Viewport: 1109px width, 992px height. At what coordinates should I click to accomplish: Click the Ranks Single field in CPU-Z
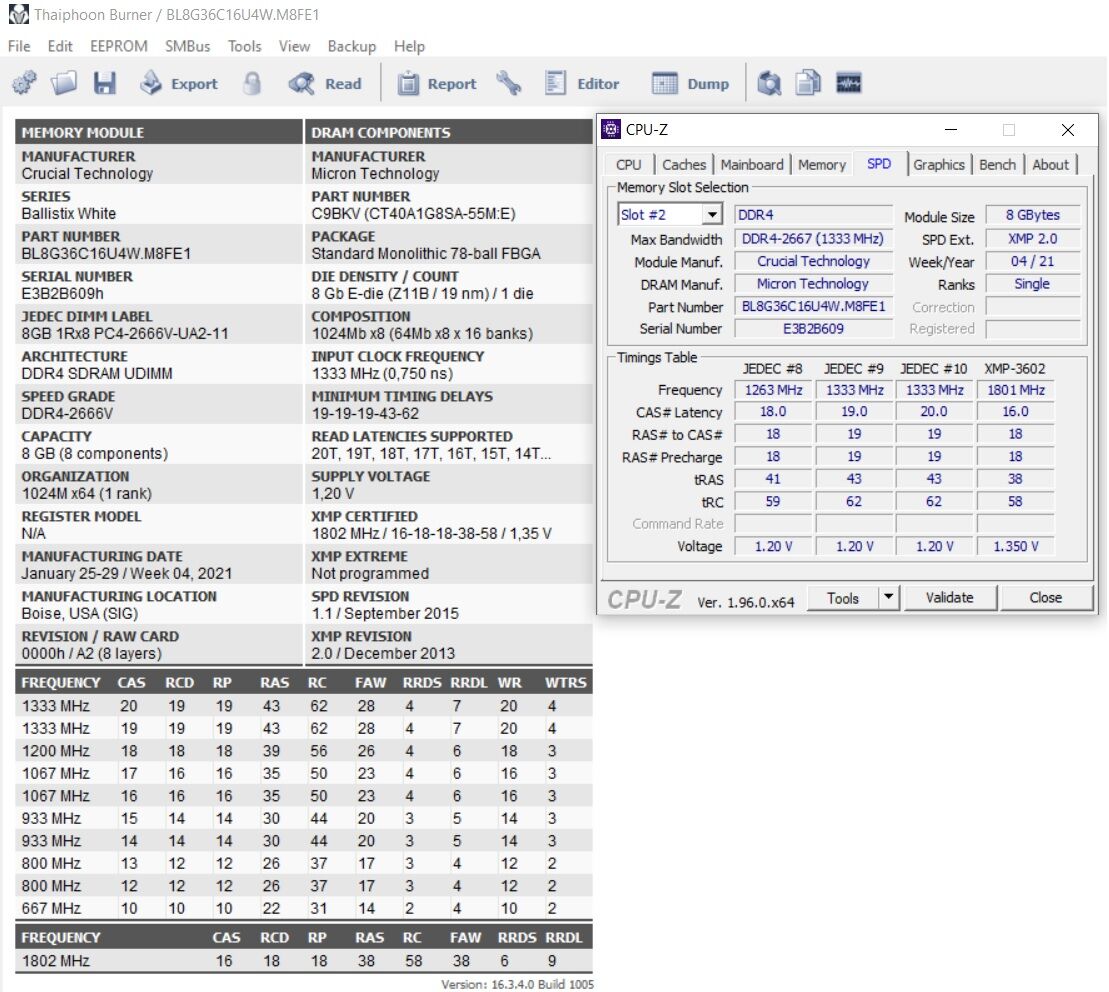1033,284
